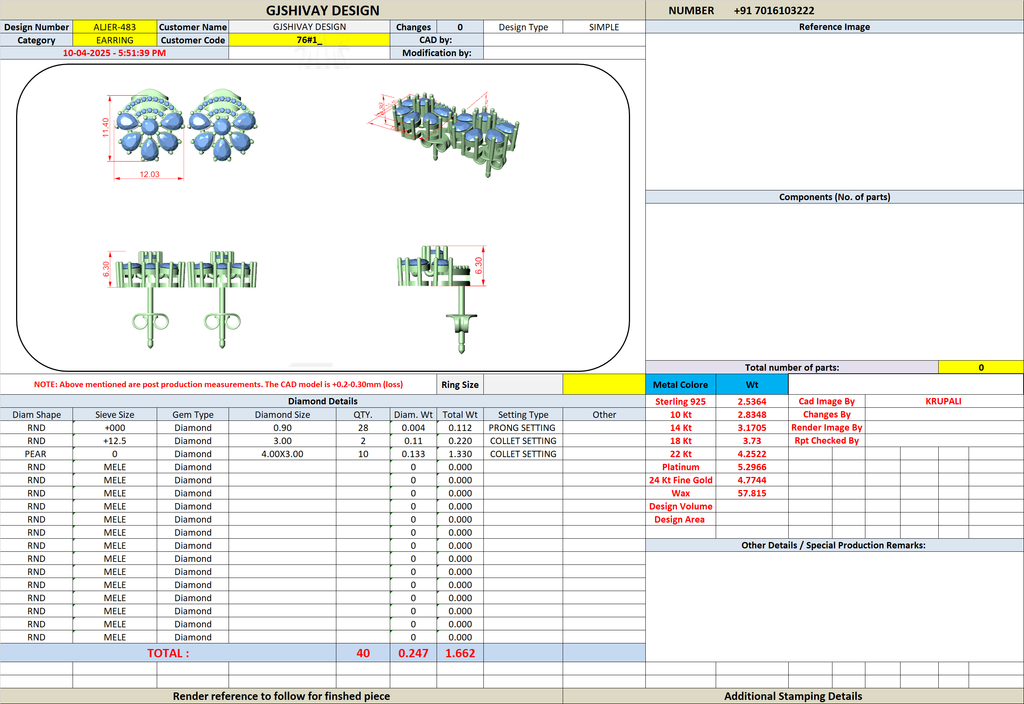Click the Metal Colore header cell
Image resolution: width=1024 pixels, height=704 pixels.
tap(680, 385)
